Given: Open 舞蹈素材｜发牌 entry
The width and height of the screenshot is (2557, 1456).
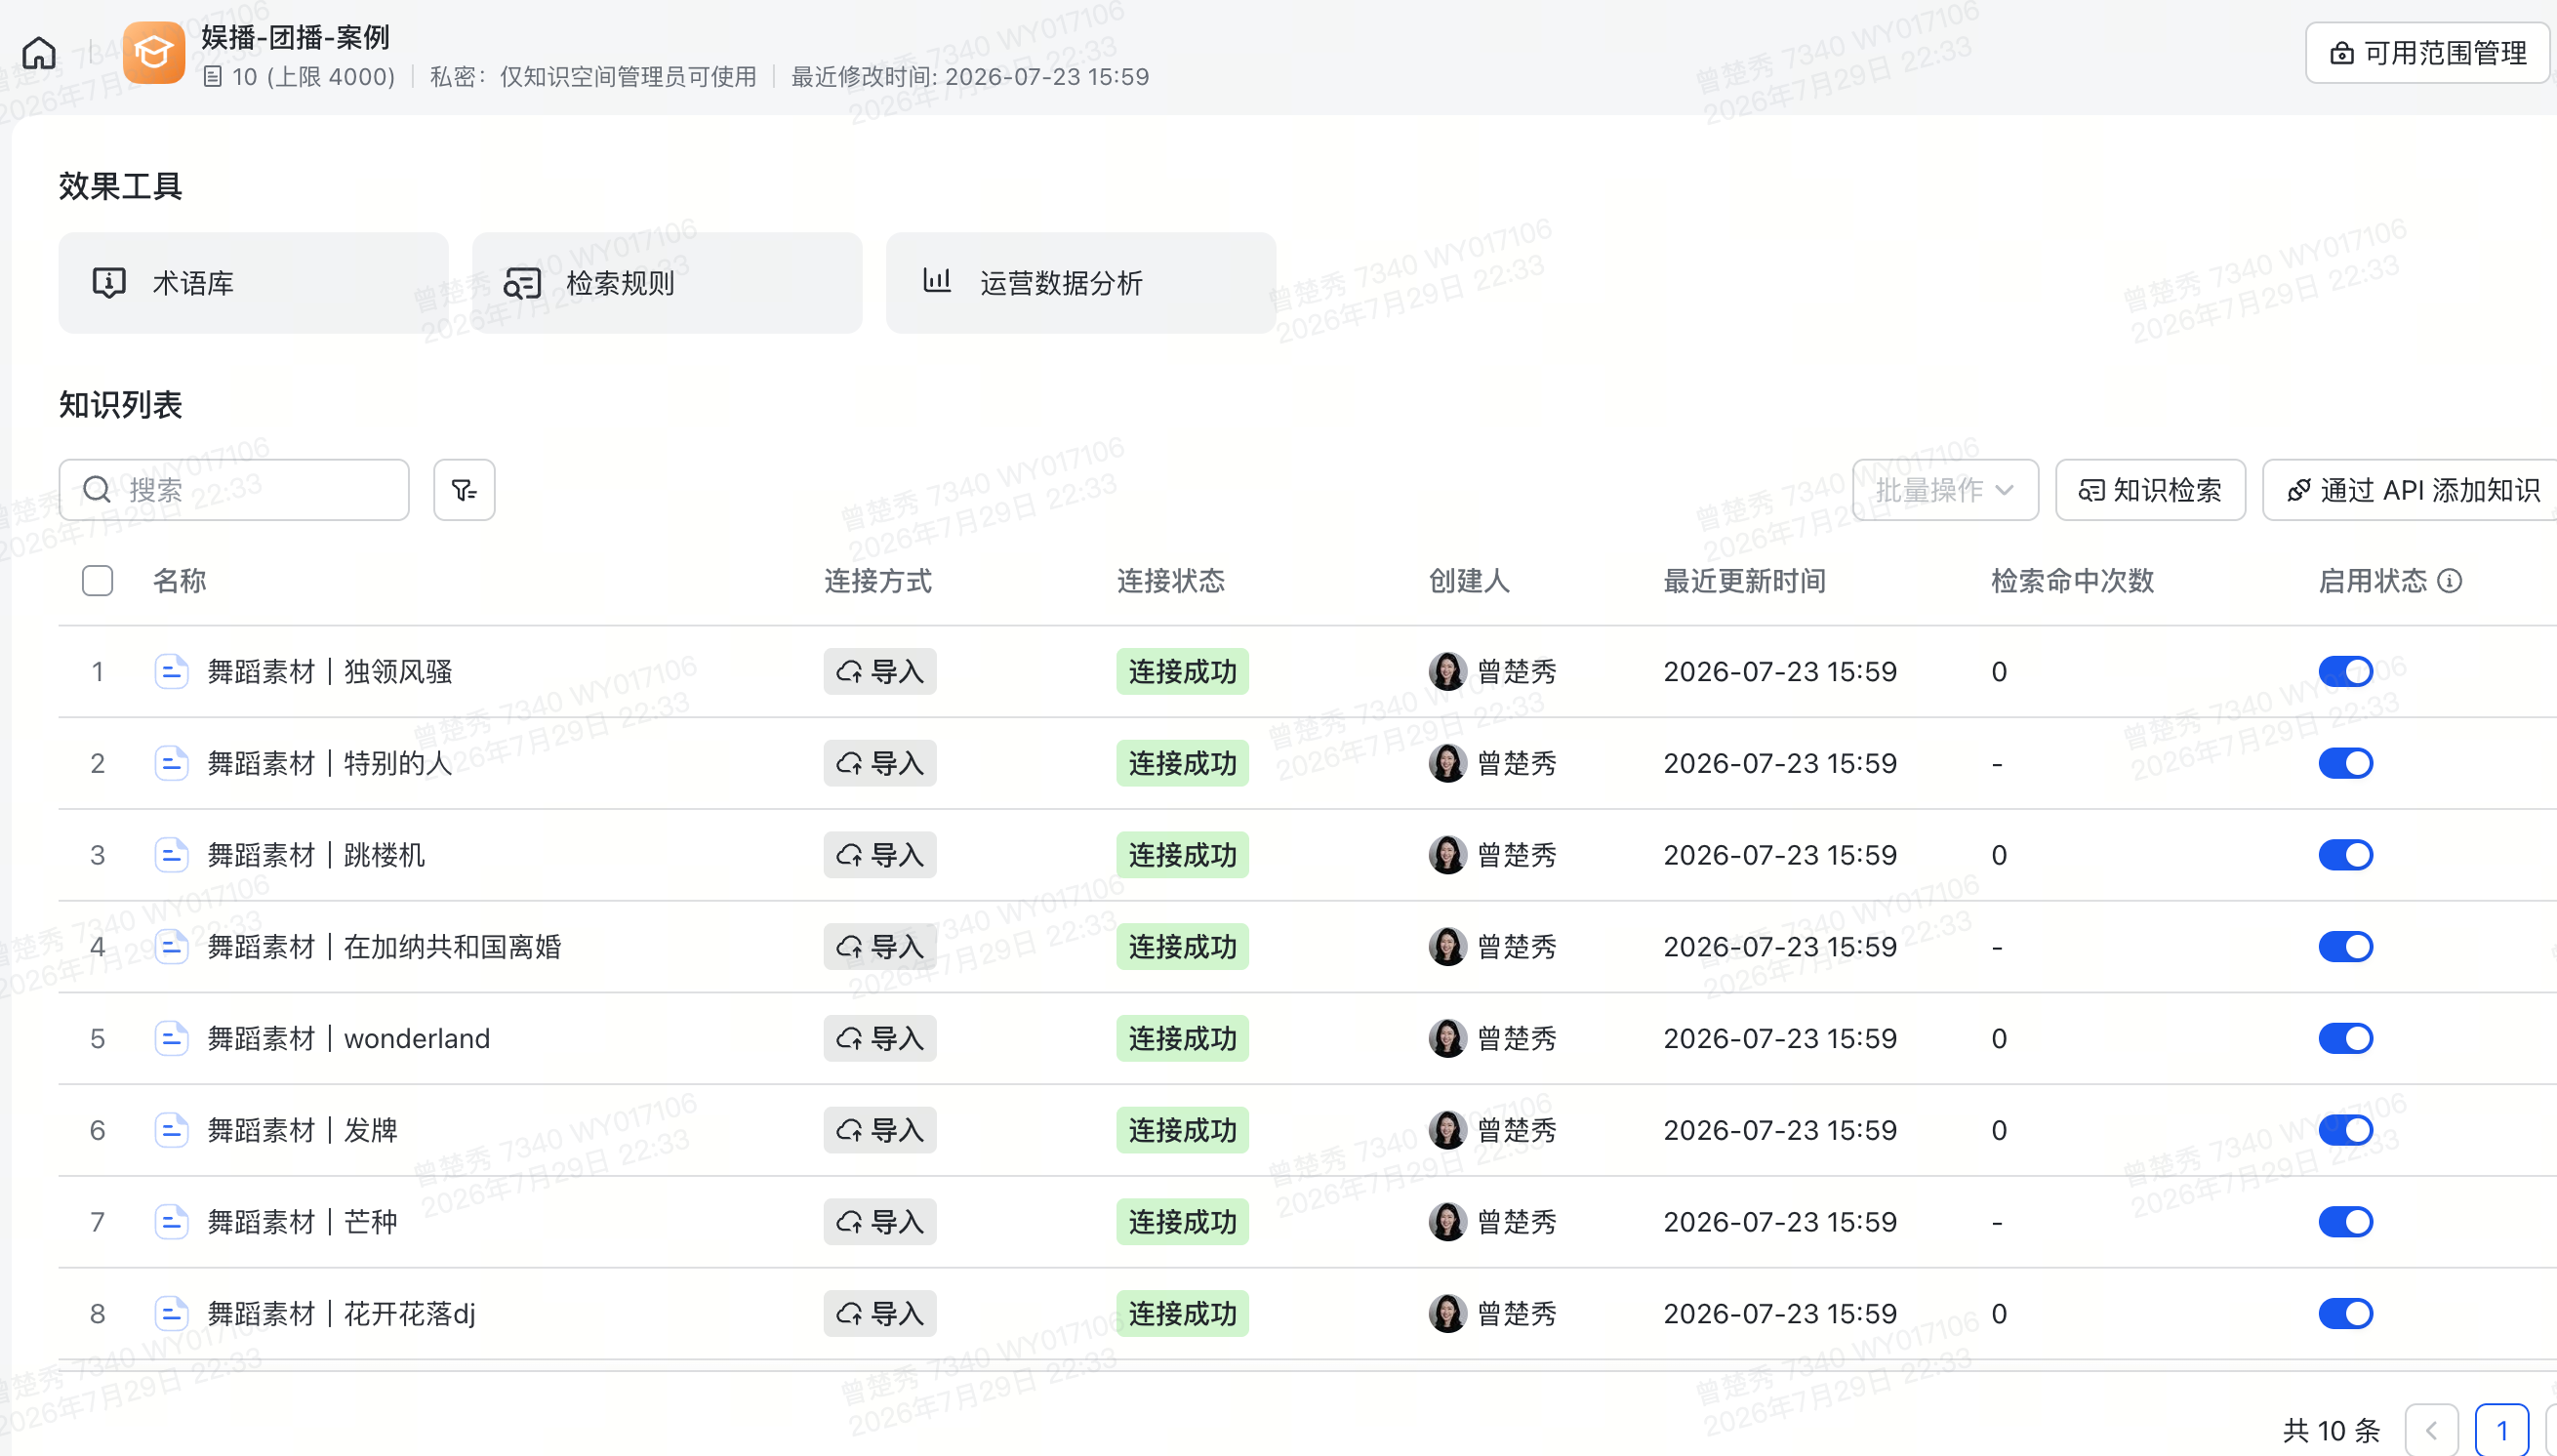Looking at the screenshot, I should [x=303, y=1130].
